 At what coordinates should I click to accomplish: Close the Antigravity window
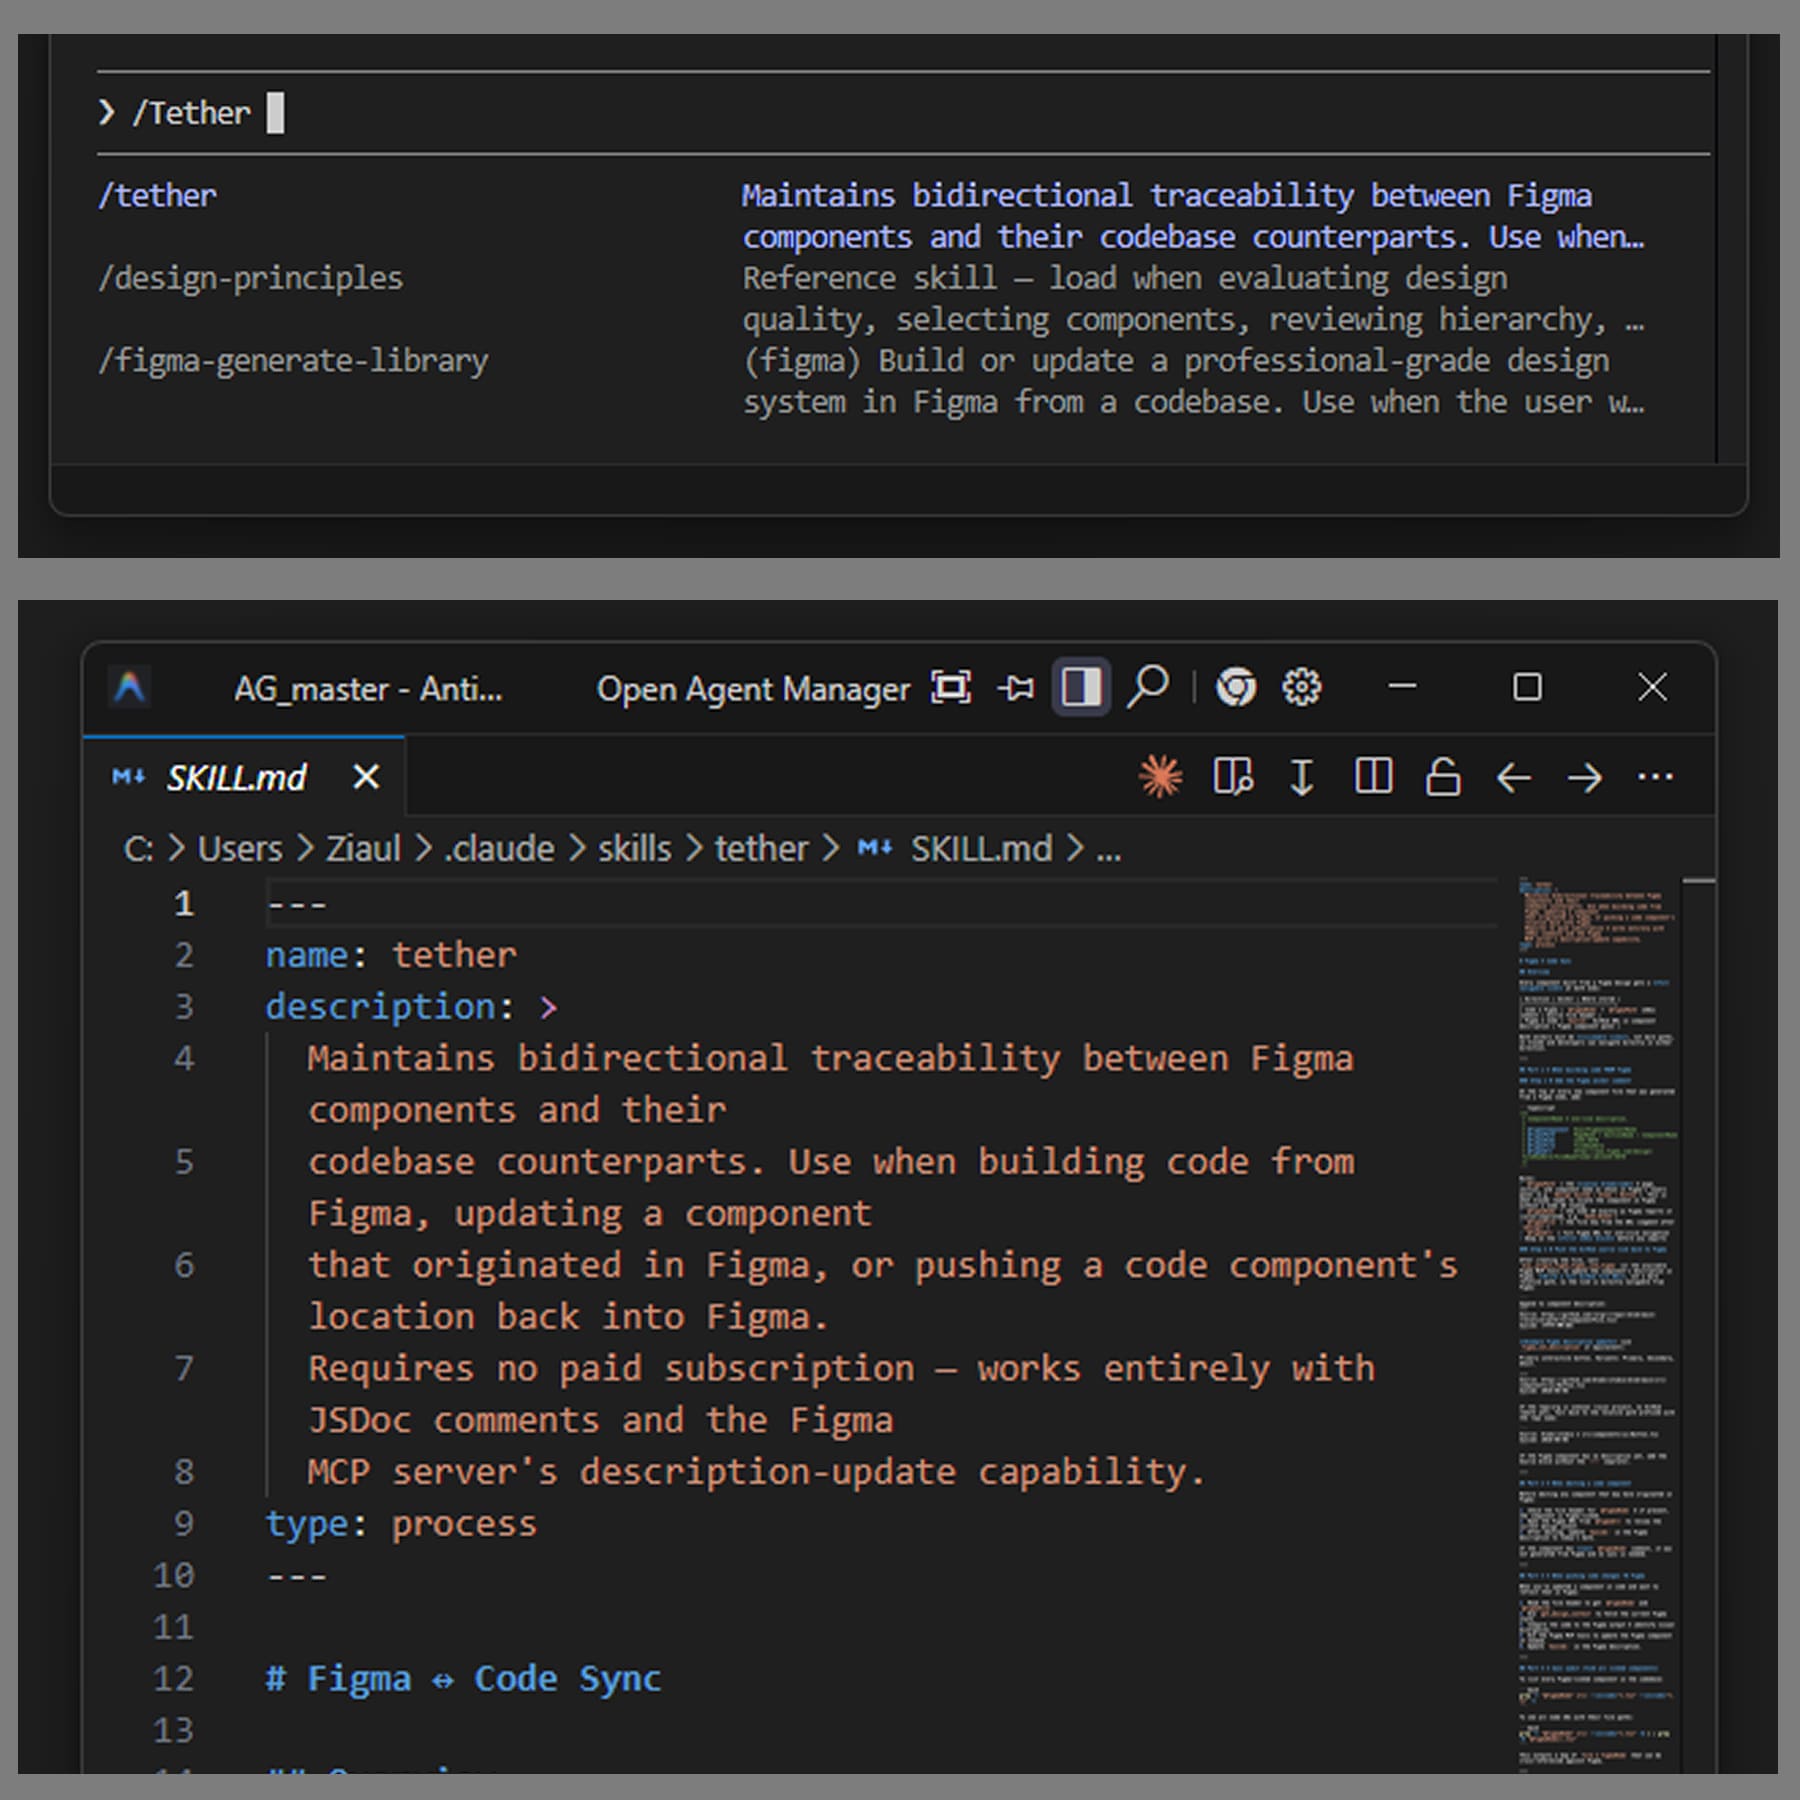coord(1652,687)
